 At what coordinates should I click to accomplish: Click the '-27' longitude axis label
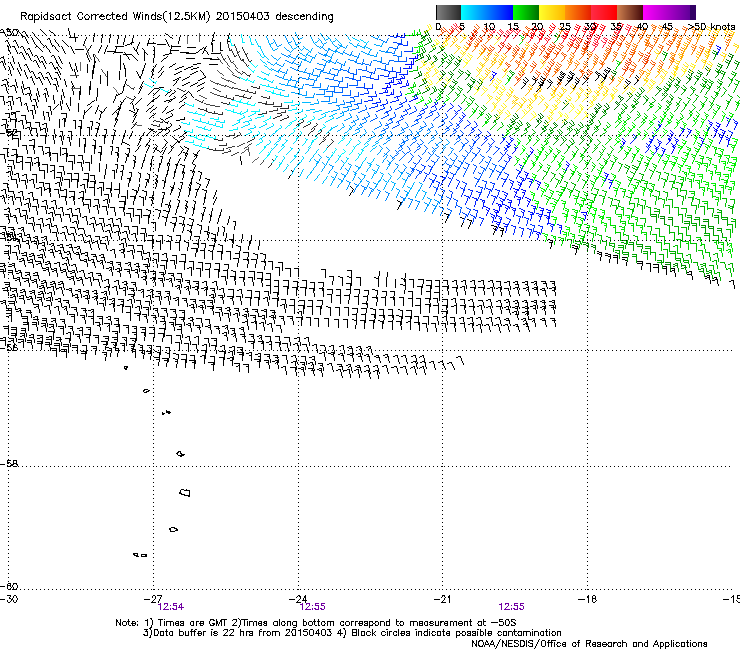[x=153, y=599]
